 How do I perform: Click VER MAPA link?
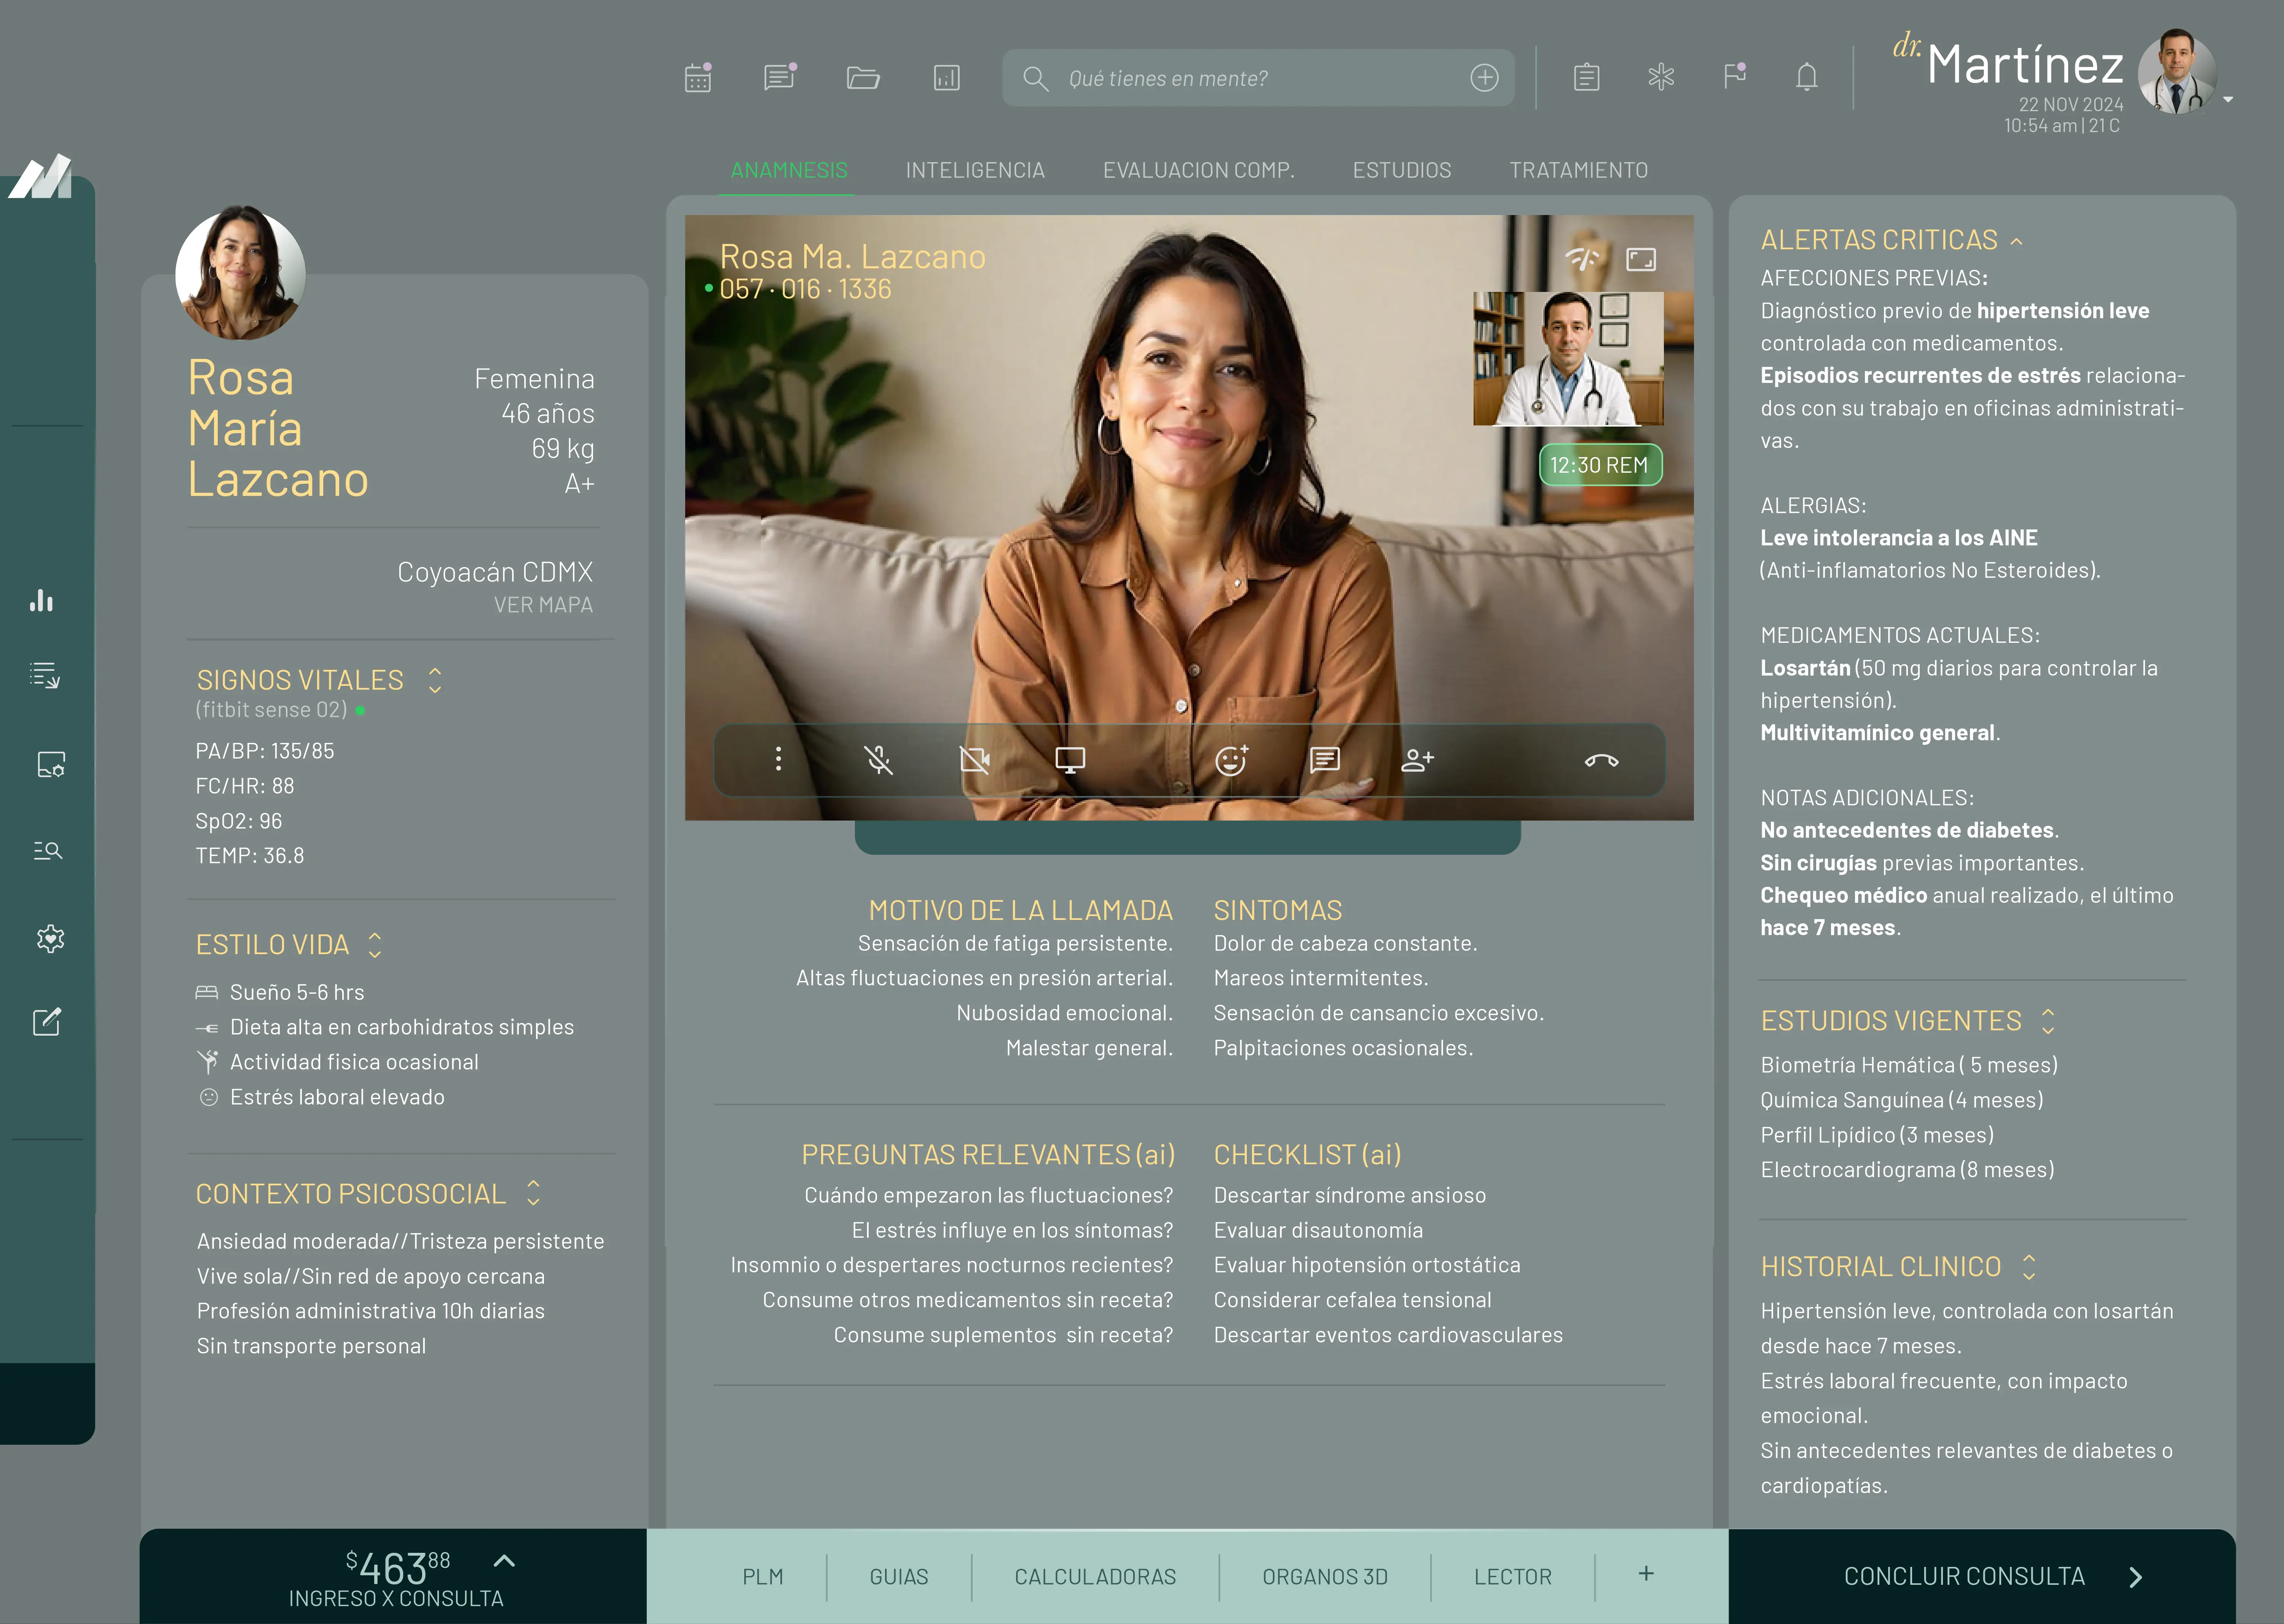click(x=543, y=605)
